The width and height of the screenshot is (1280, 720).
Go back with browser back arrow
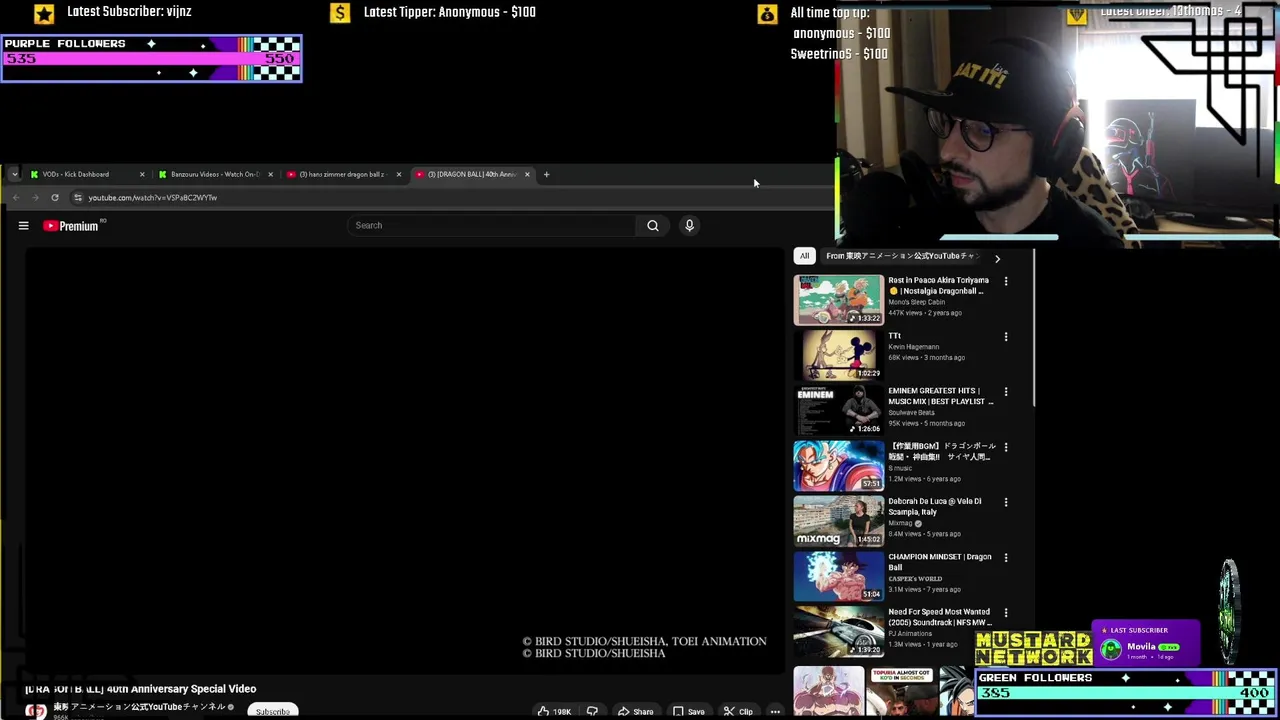tap(16, 198)
